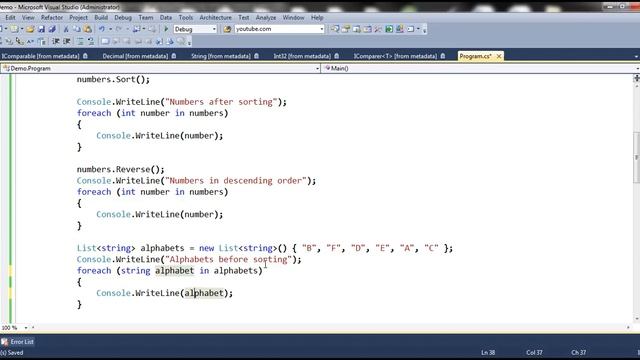Open the Edit menu

10,18
